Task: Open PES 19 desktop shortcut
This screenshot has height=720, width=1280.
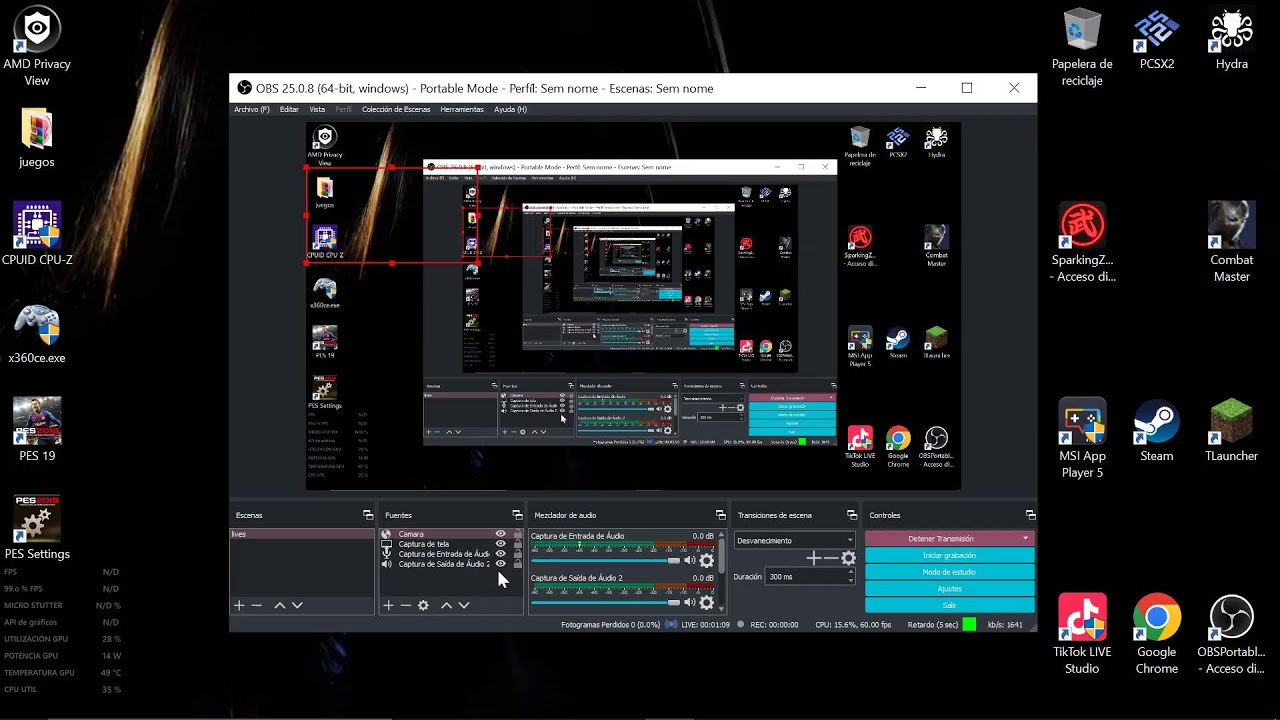Action: (x=37, y=430)
